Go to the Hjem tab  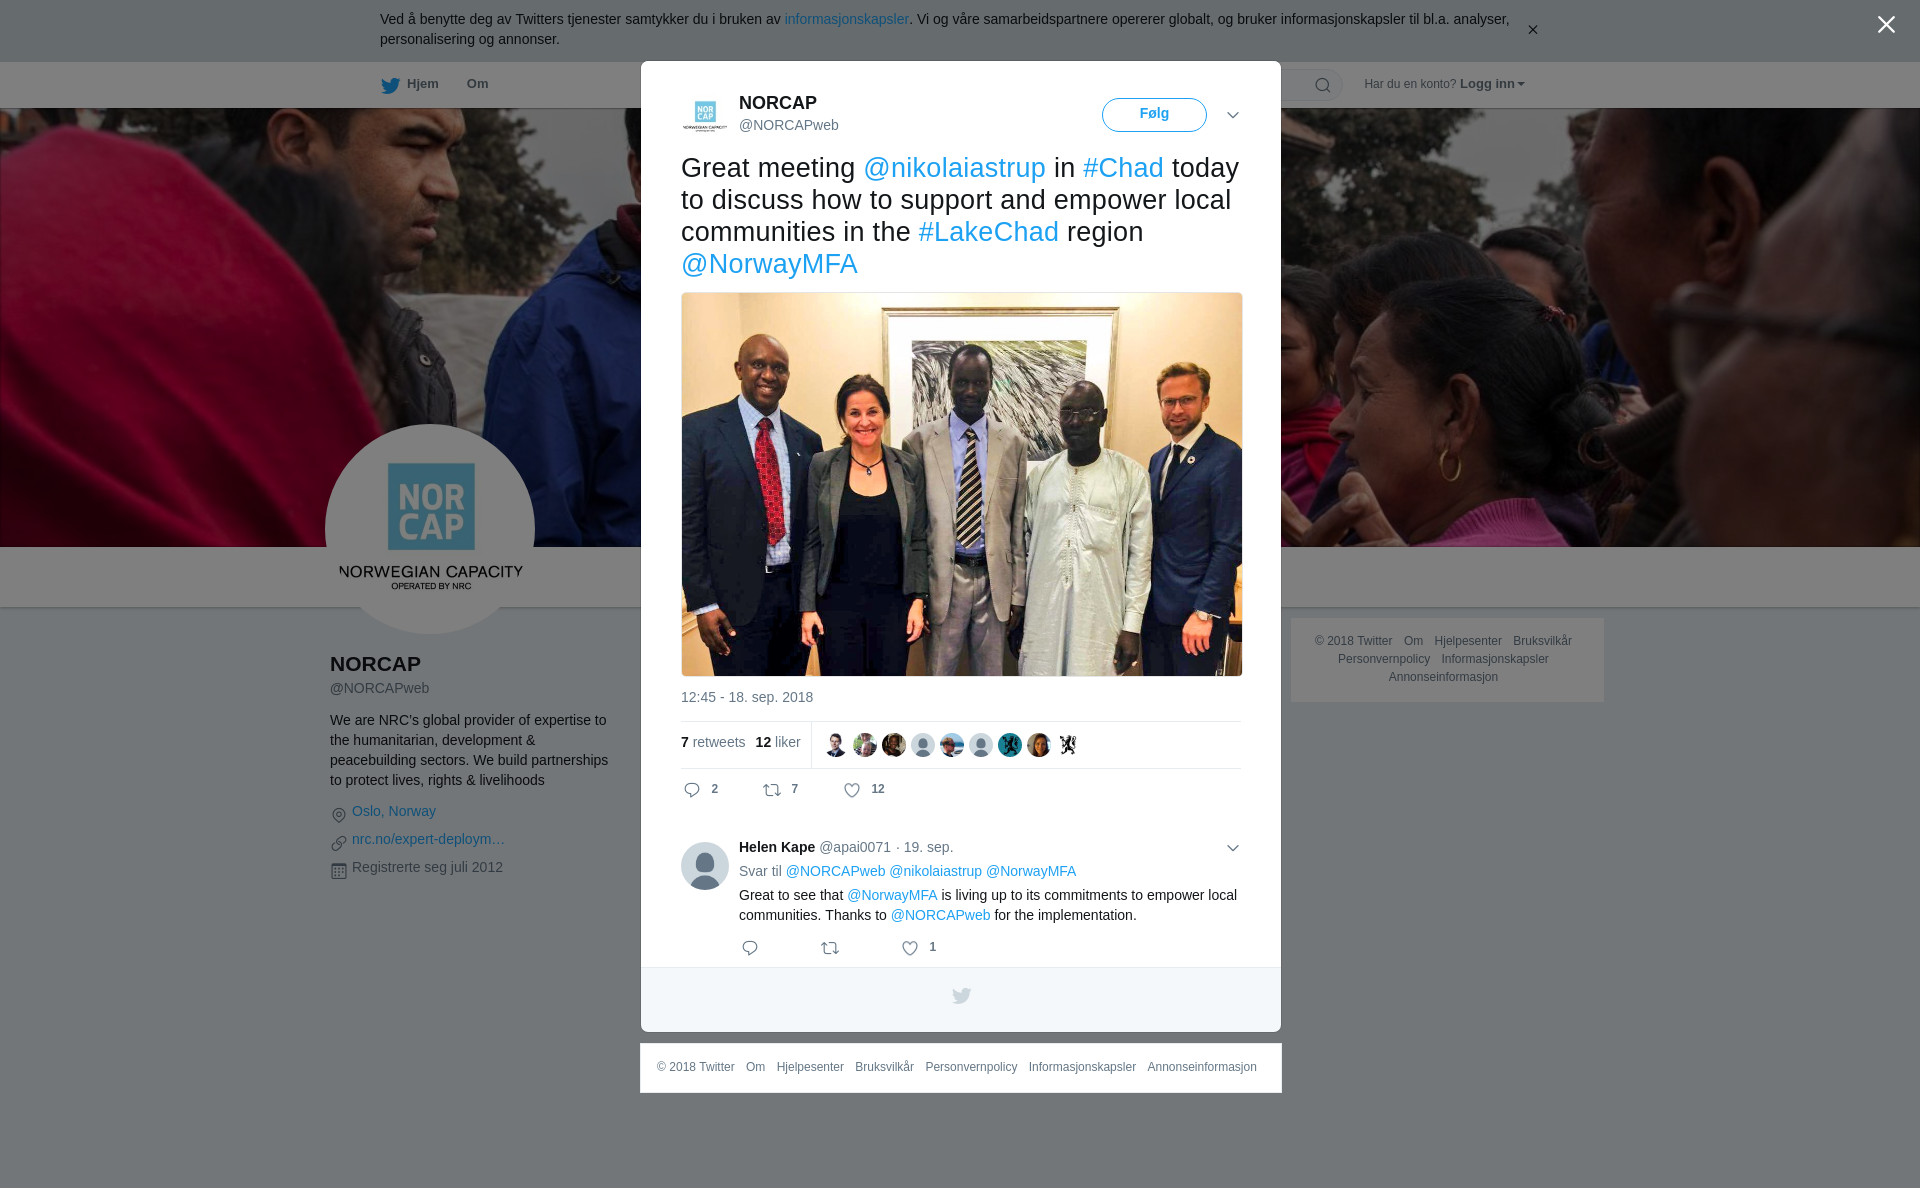click(410, 84)
